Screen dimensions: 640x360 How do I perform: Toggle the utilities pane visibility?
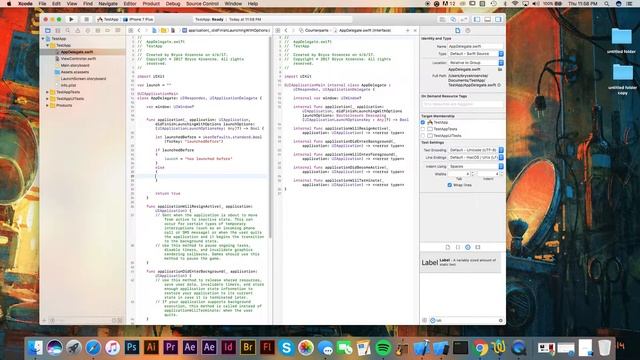pos(498,19)
